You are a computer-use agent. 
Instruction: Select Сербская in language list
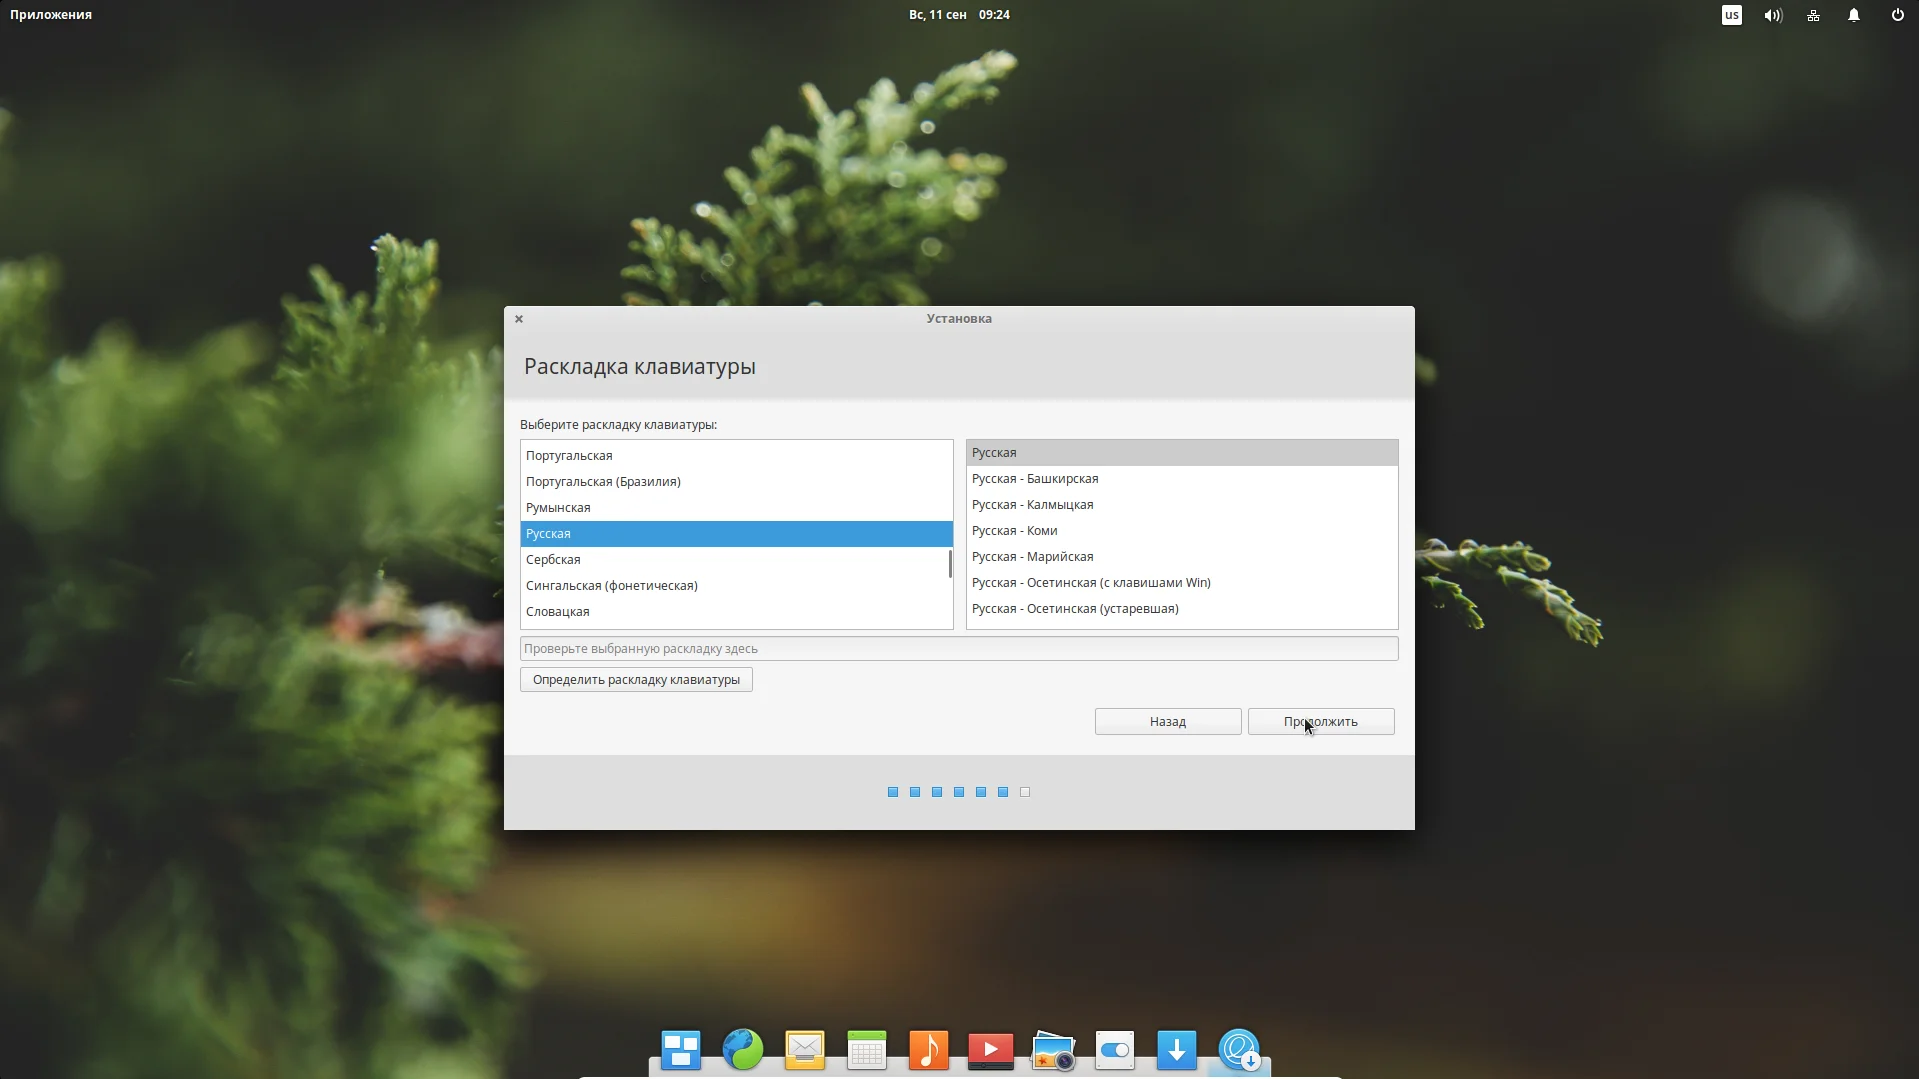coord(736,560)
